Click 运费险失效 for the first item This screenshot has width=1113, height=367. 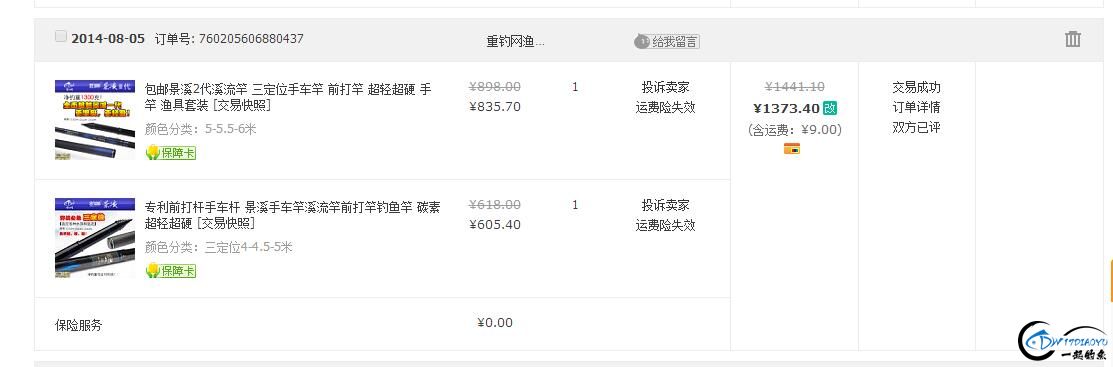[x=665, y=108]
